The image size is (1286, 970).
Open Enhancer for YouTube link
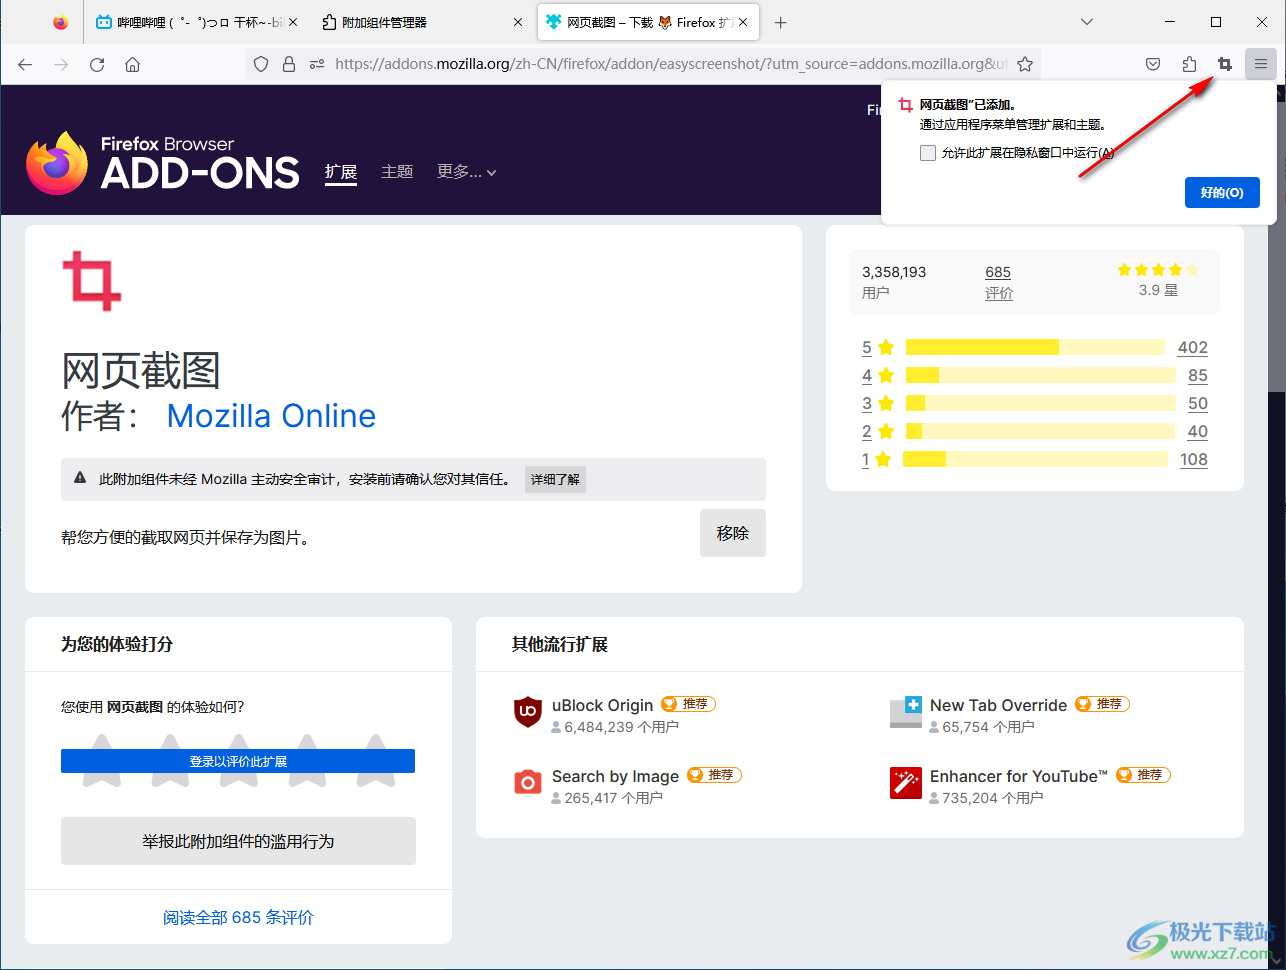(x=1018, y=776)
